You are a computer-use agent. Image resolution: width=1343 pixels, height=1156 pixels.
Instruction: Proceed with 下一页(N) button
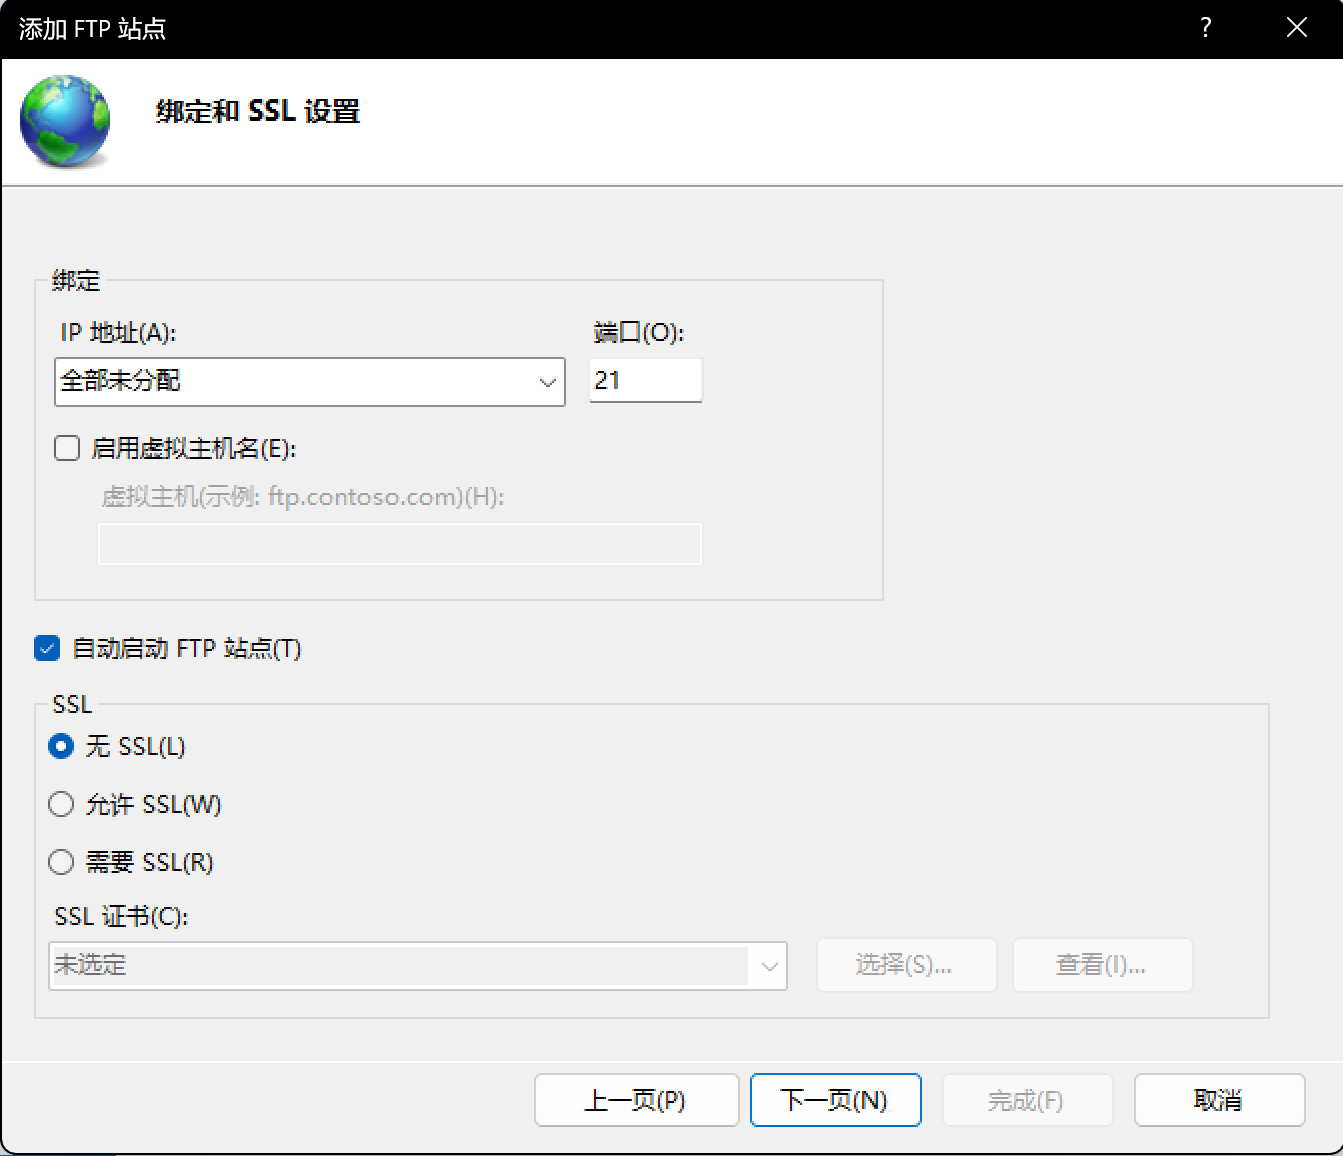pyautogui.click(x=835, y=1100)
